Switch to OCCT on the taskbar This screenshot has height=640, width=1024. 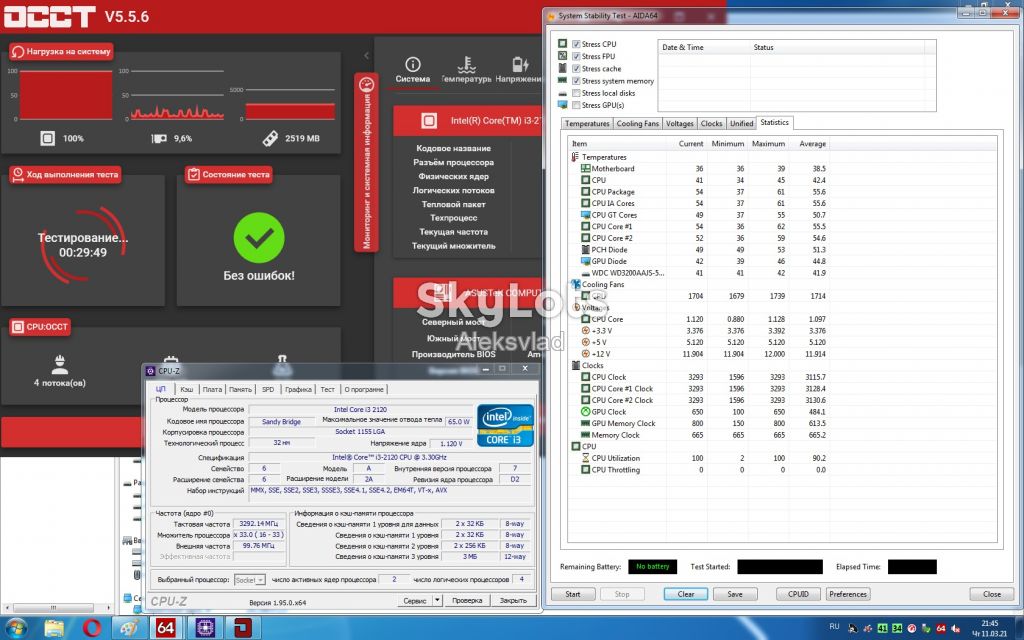(x=243, y=628)
